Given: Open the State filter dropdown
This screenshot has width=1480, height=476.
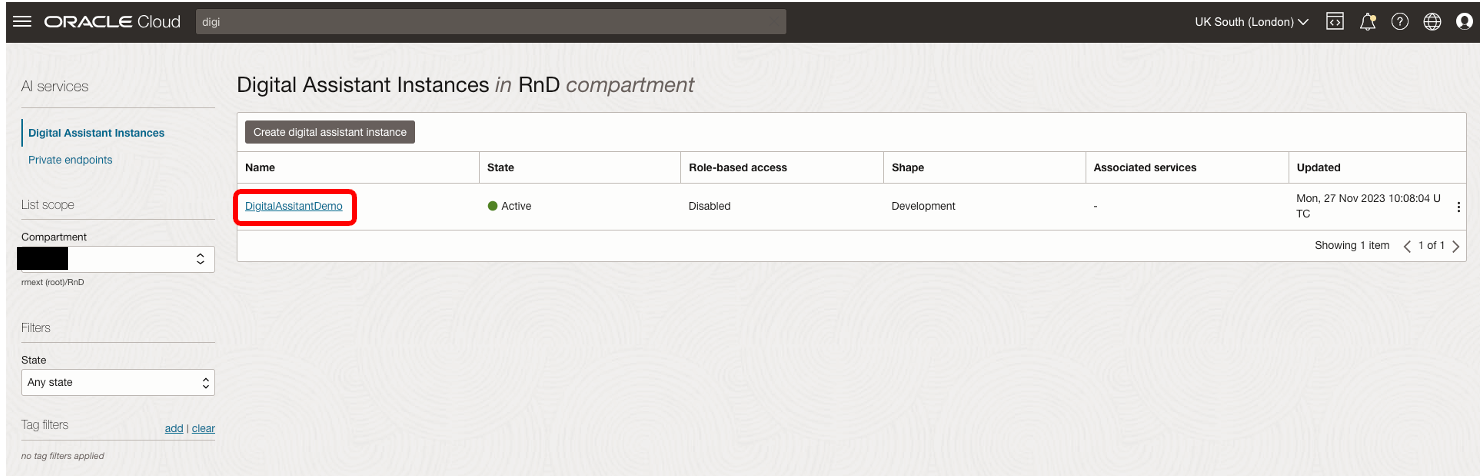Looking at the screenshot, I should [x=118, y=382].
